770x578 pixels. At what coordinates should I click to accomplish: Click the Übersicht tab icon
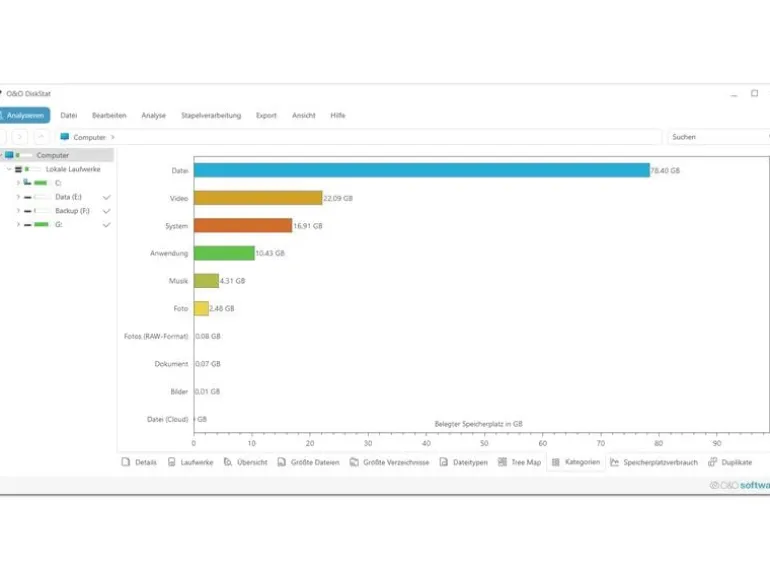pos(228,462)
